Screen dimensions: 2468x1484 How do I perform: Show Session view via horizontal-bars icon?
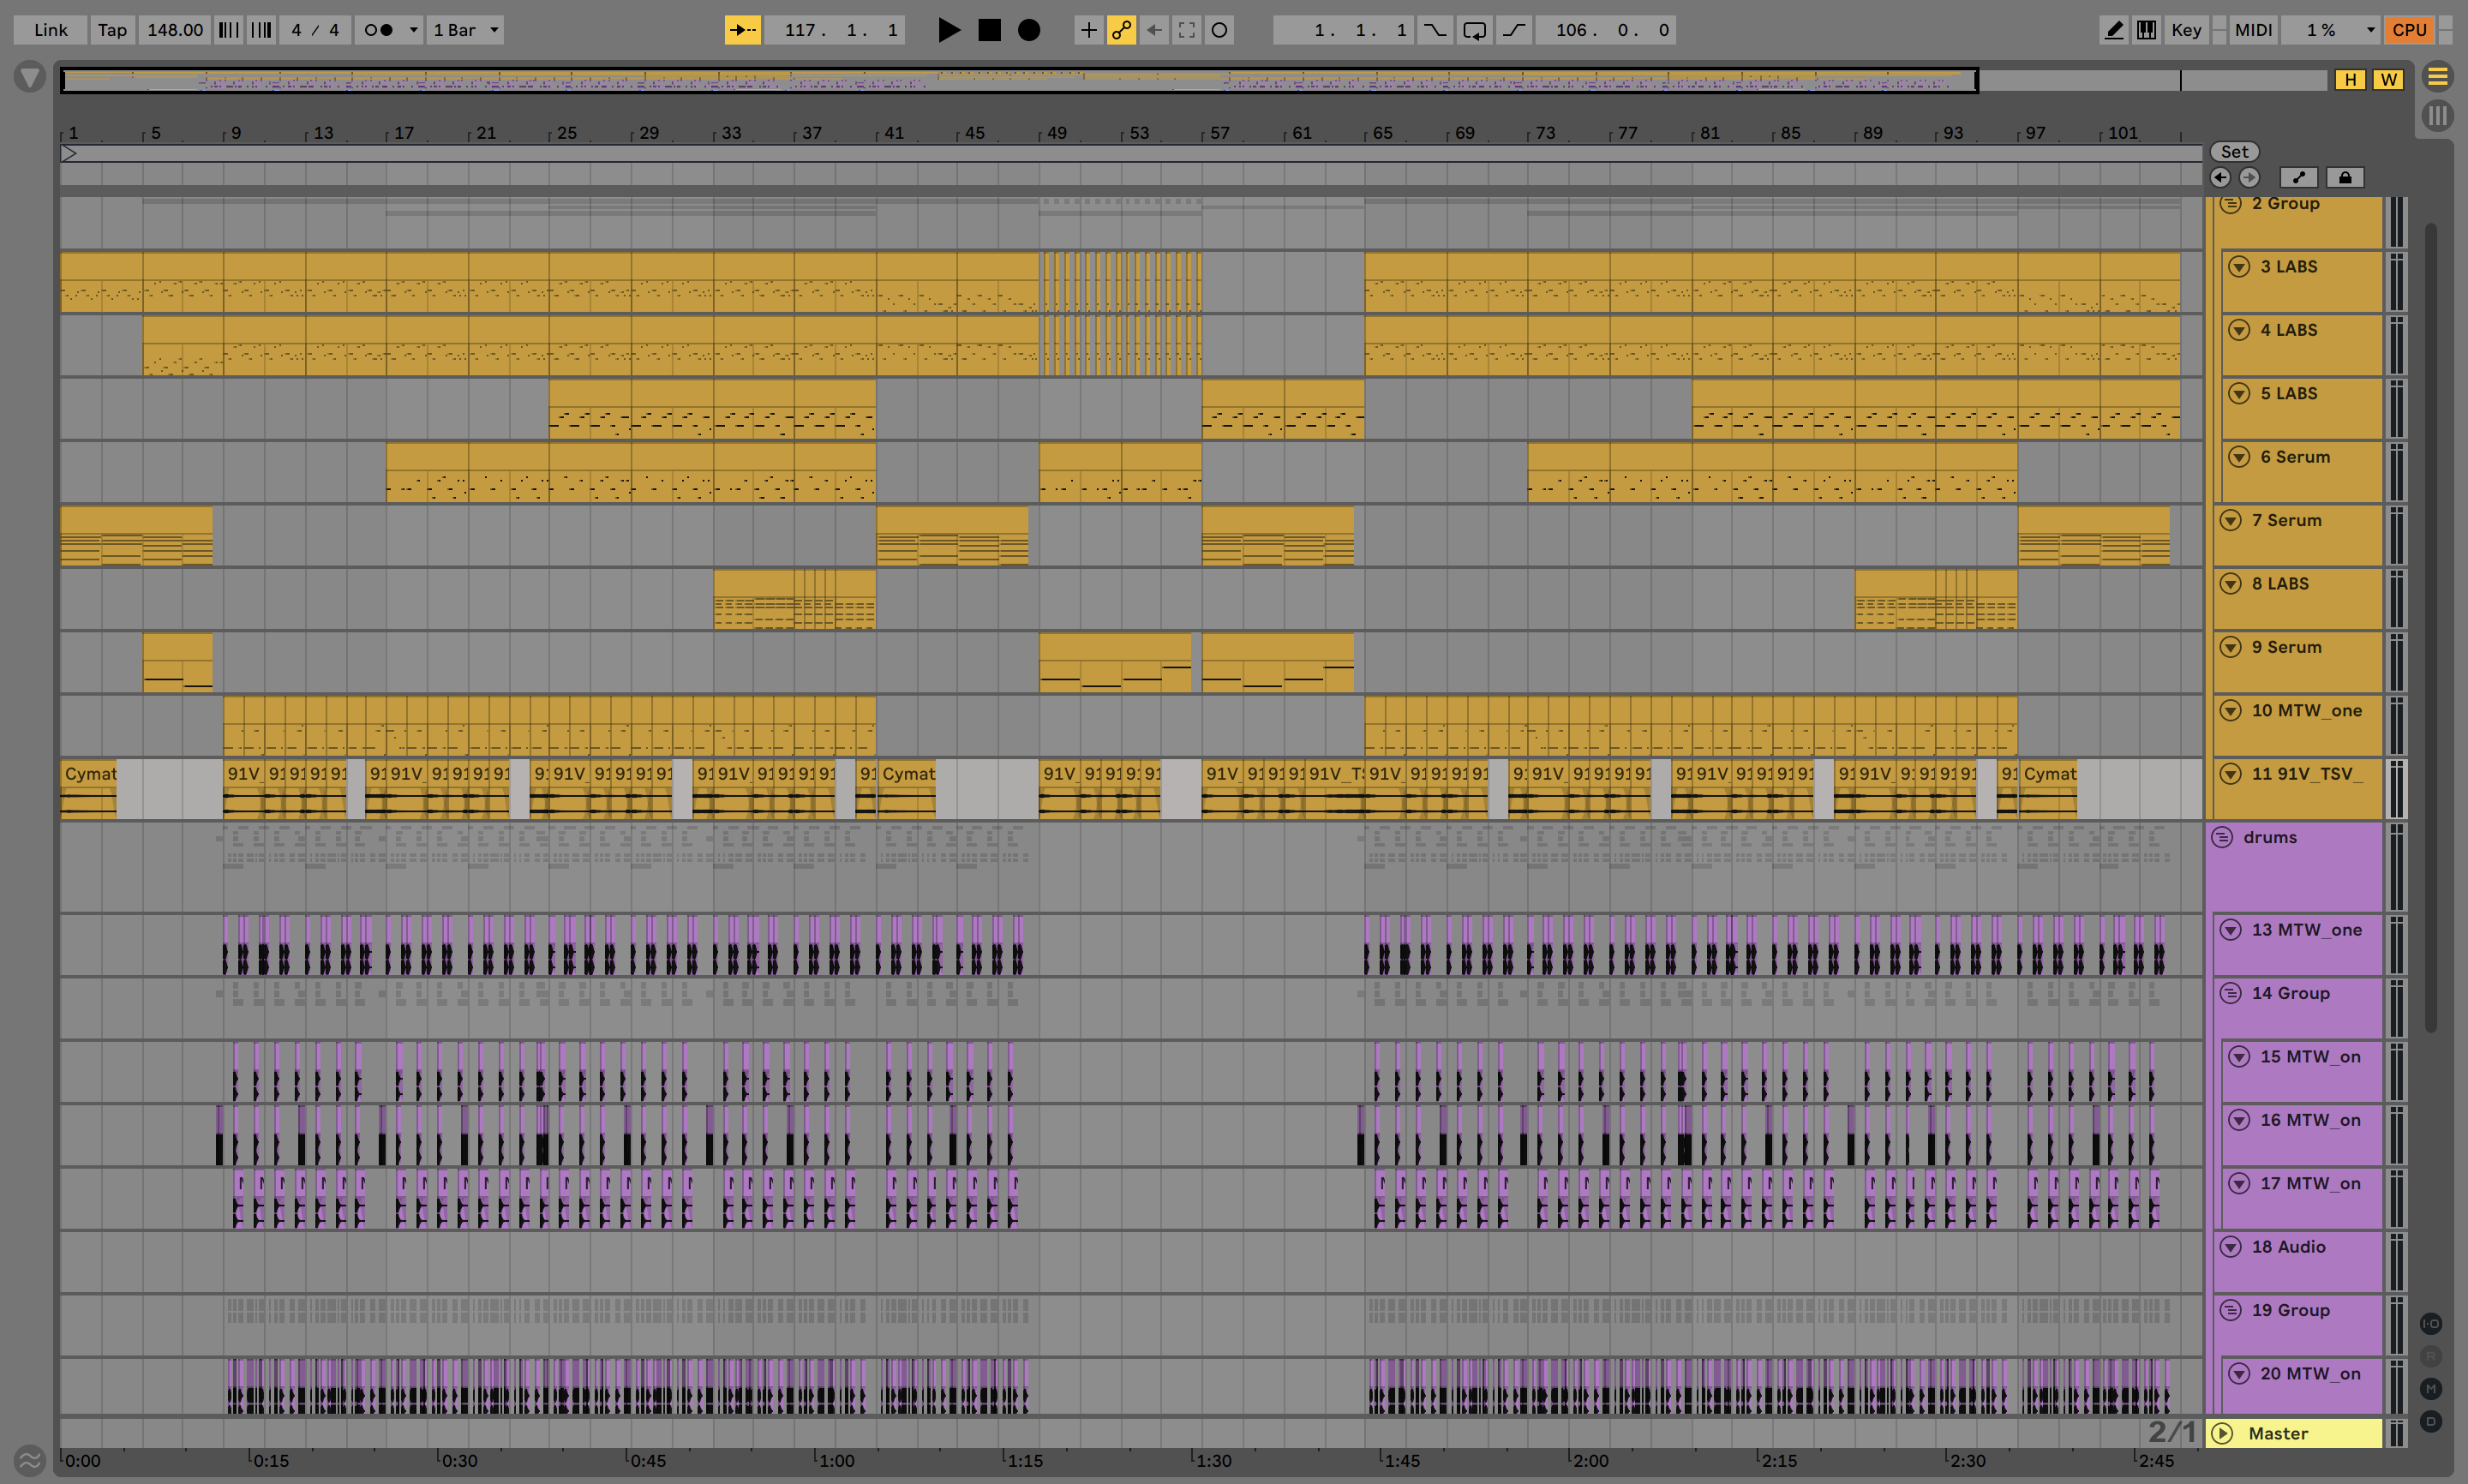pos(2438,77)
